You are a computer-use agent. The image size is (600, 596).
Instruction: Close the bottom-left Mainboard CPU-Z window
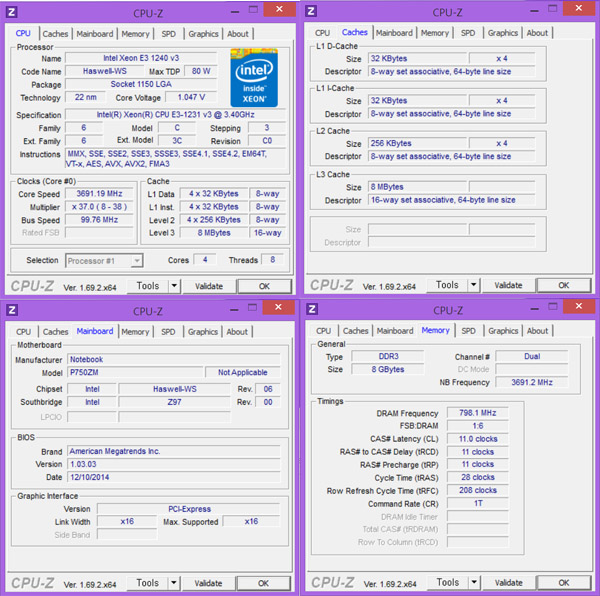(x=278, y=307)
